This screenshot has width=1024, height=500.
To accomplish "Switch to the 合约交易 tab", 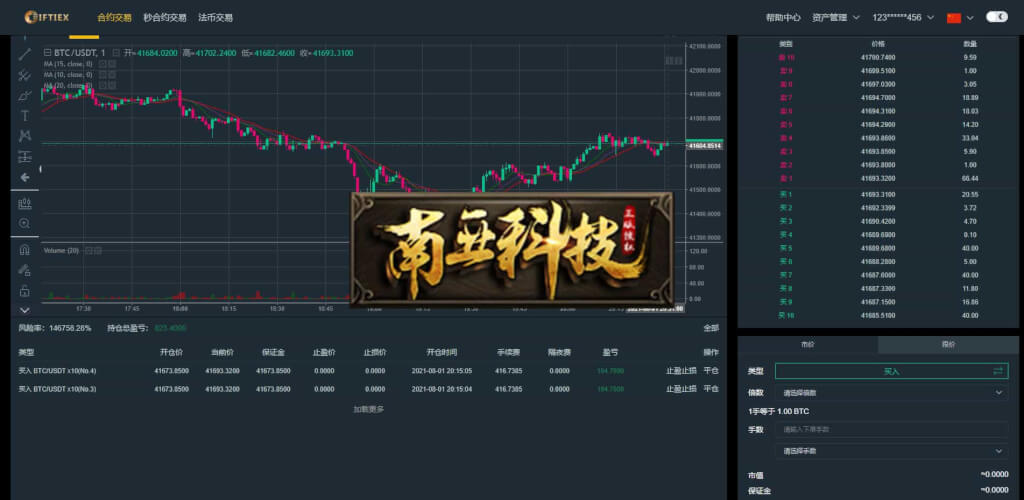I will (114, 18).
